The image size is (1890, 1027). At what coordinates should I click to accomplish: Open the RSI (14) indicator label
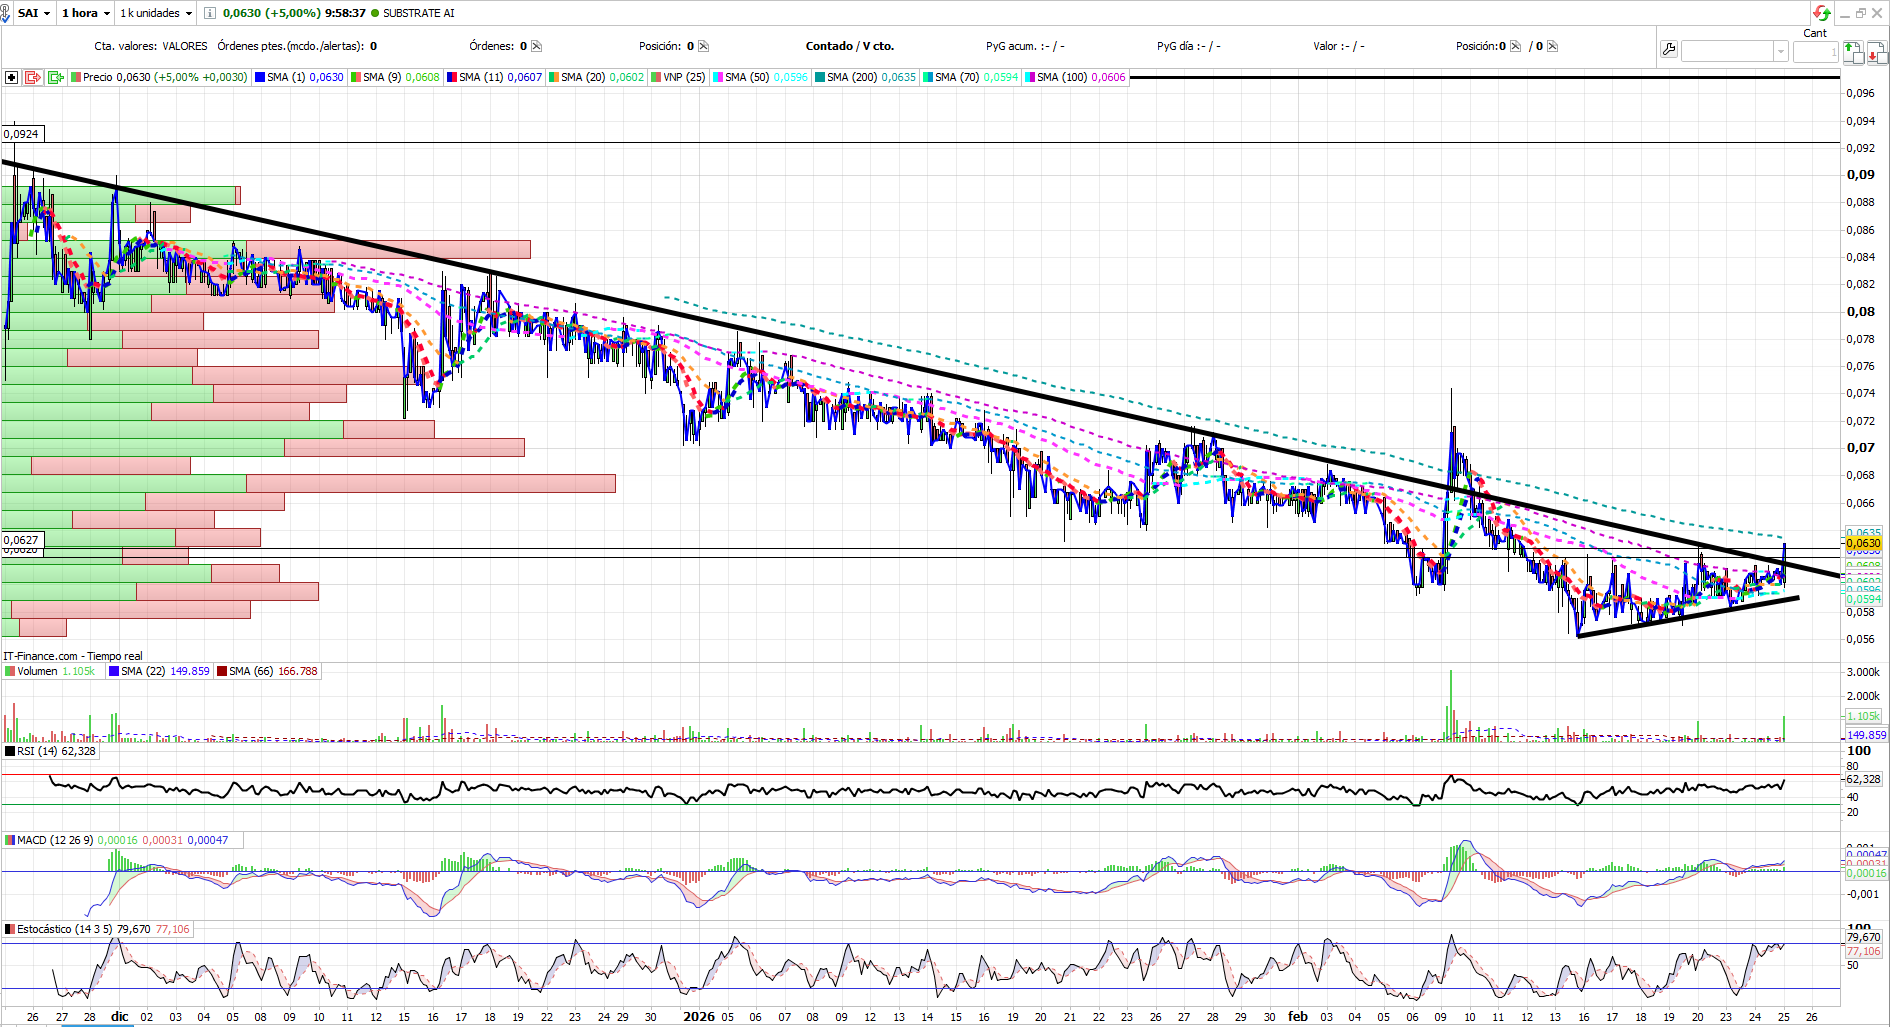51,751
